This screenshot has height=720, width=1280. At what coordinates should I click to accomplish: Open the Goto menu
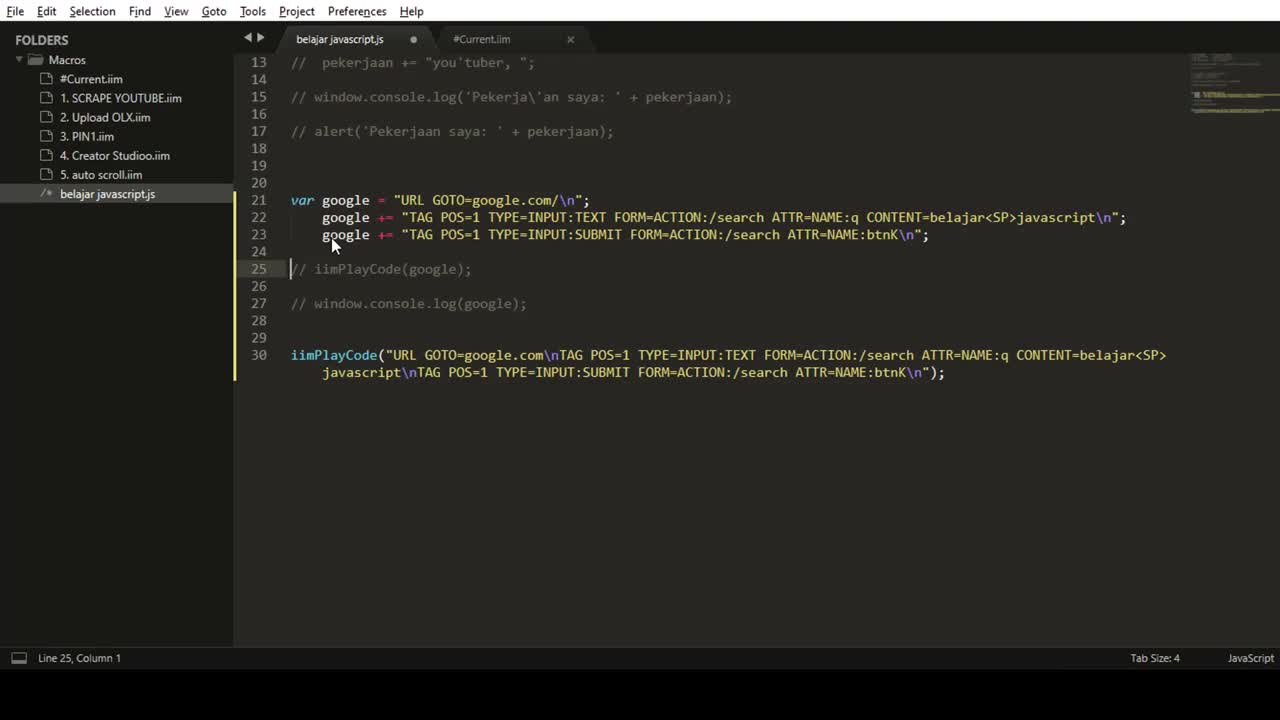coord(214,11)
